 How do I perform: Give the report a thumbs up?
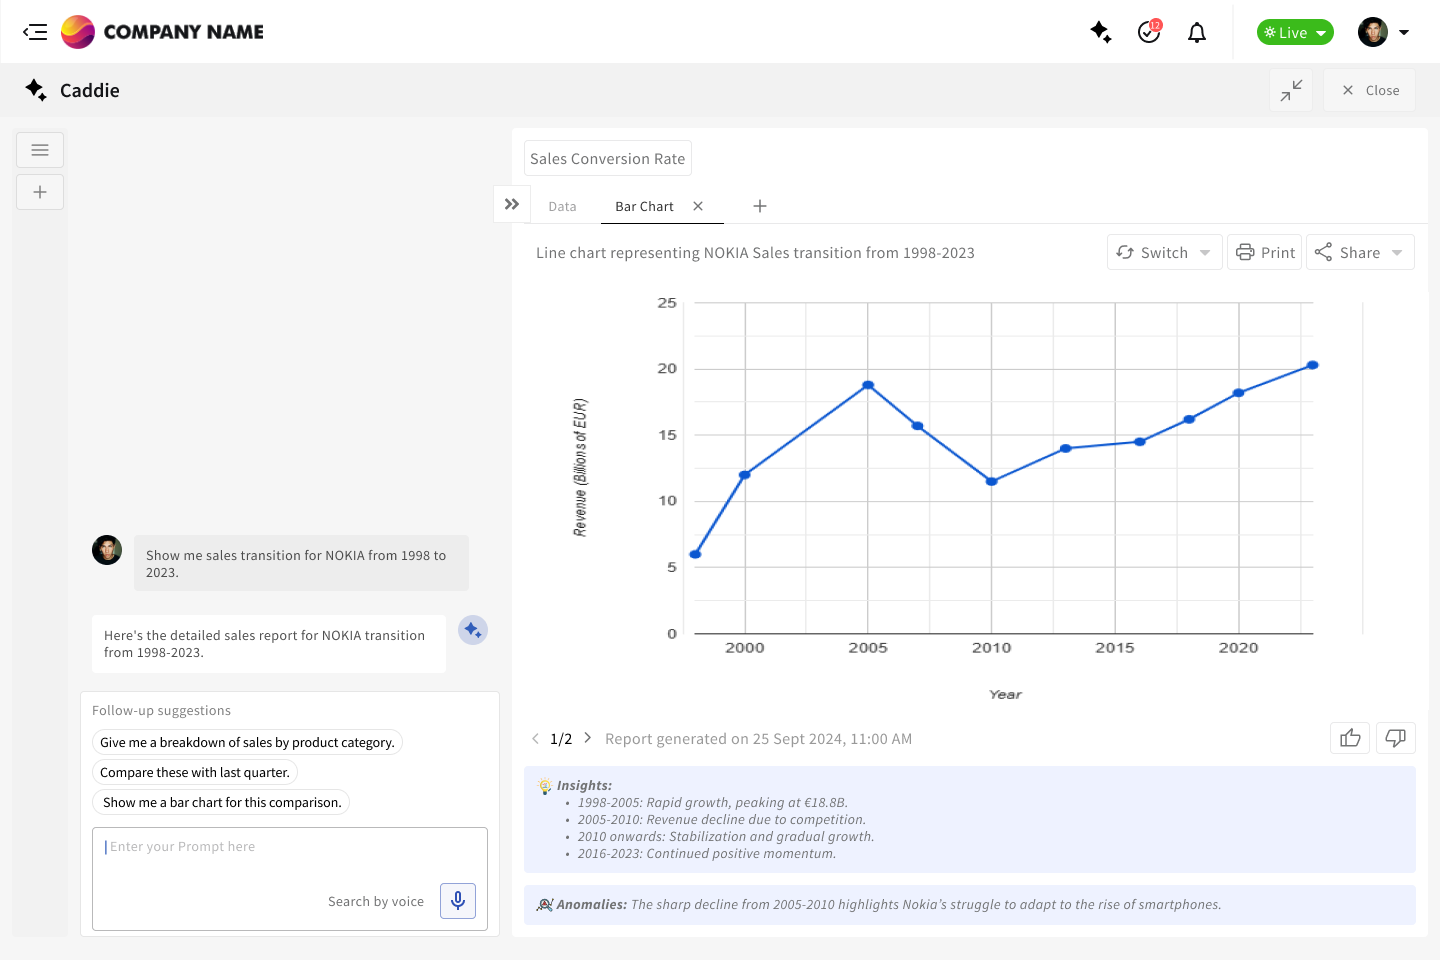tap(1350, 738)
